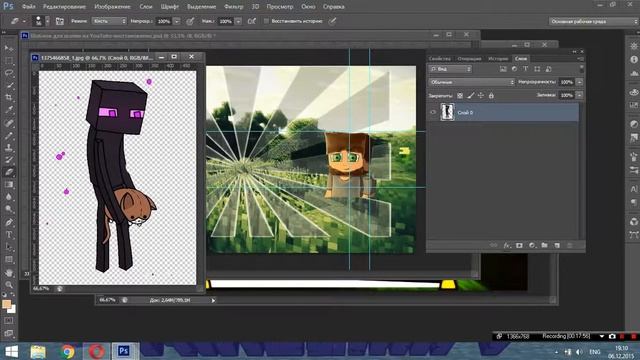This screenshot has height=360, width=640.
Task: Open Chrome from the taskbar
Action: [68, 351]
